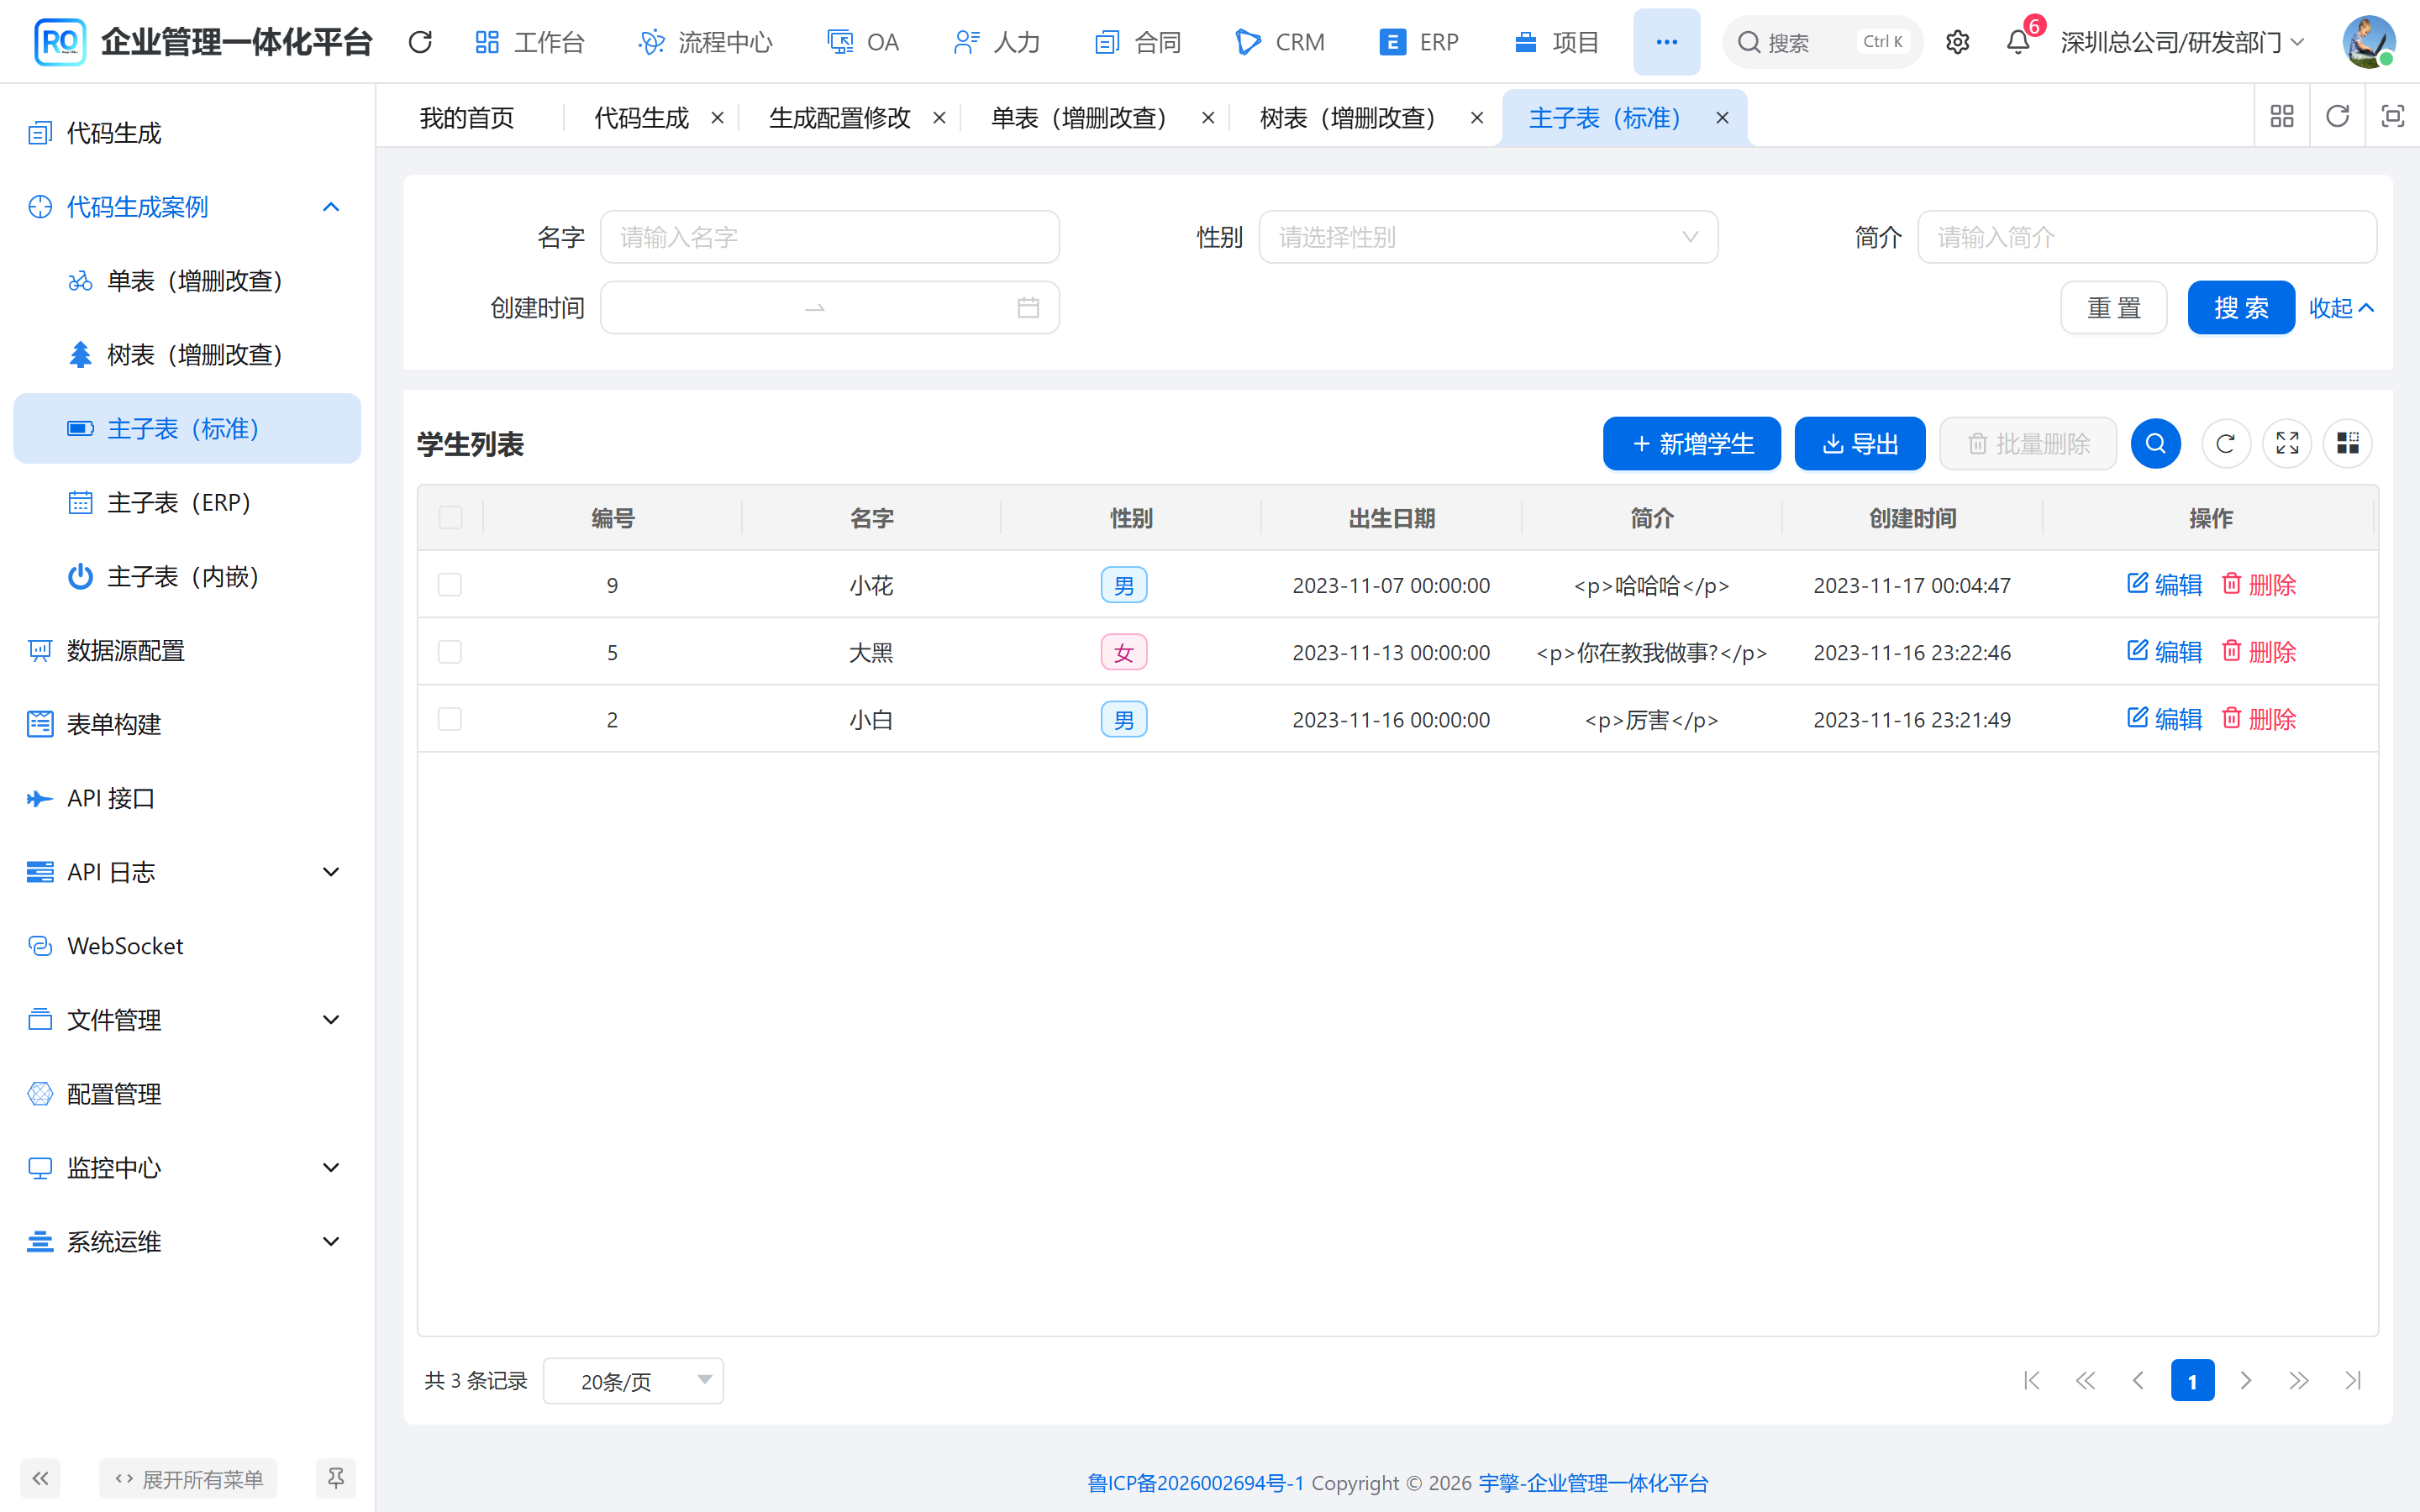
Task: Open the calendar icon in 创建时间 field
Action: 1028,308
